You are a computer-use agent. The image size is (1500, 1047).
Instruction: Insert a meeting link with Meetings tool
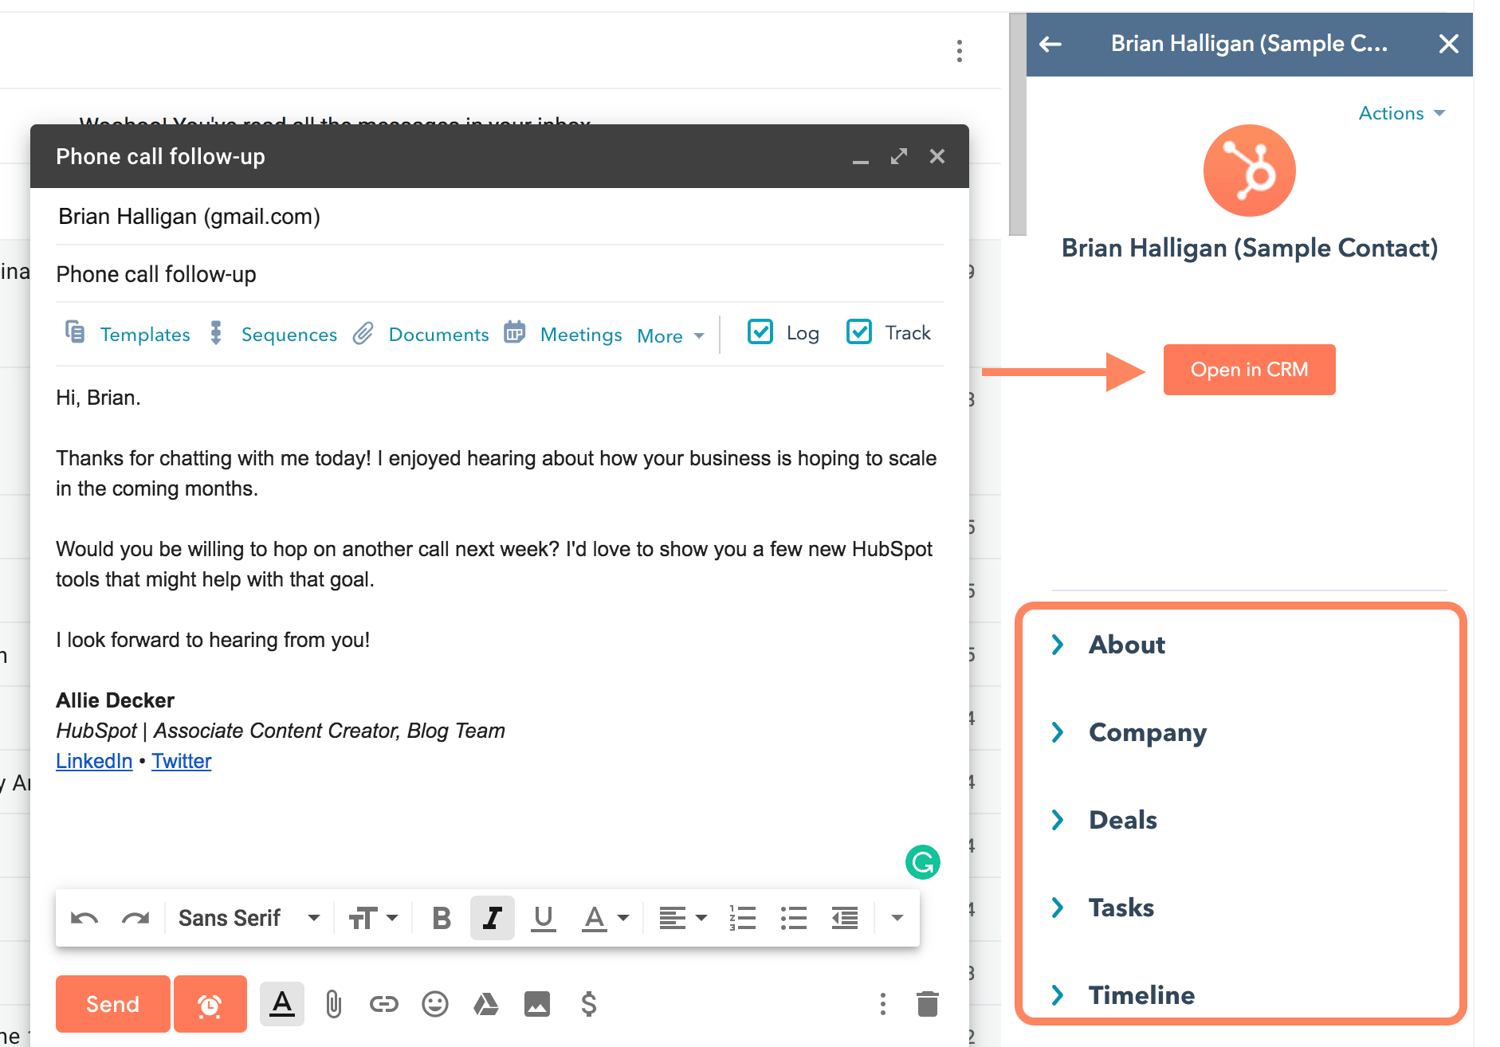click(580, 334)
